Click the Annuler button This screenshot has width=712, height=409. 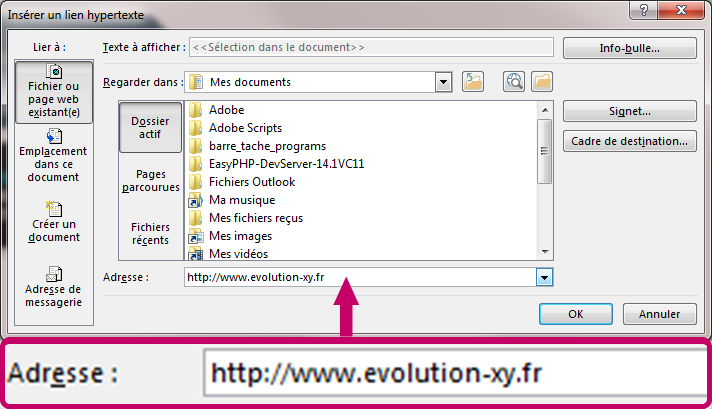pos(659,313)
